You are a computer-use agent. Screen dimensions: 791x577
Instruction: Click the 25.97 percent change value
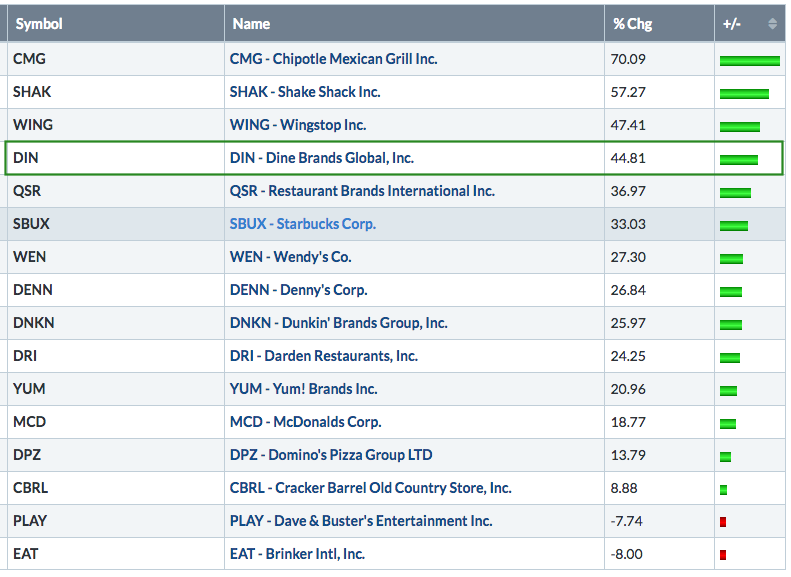click(x=628, y=323)
